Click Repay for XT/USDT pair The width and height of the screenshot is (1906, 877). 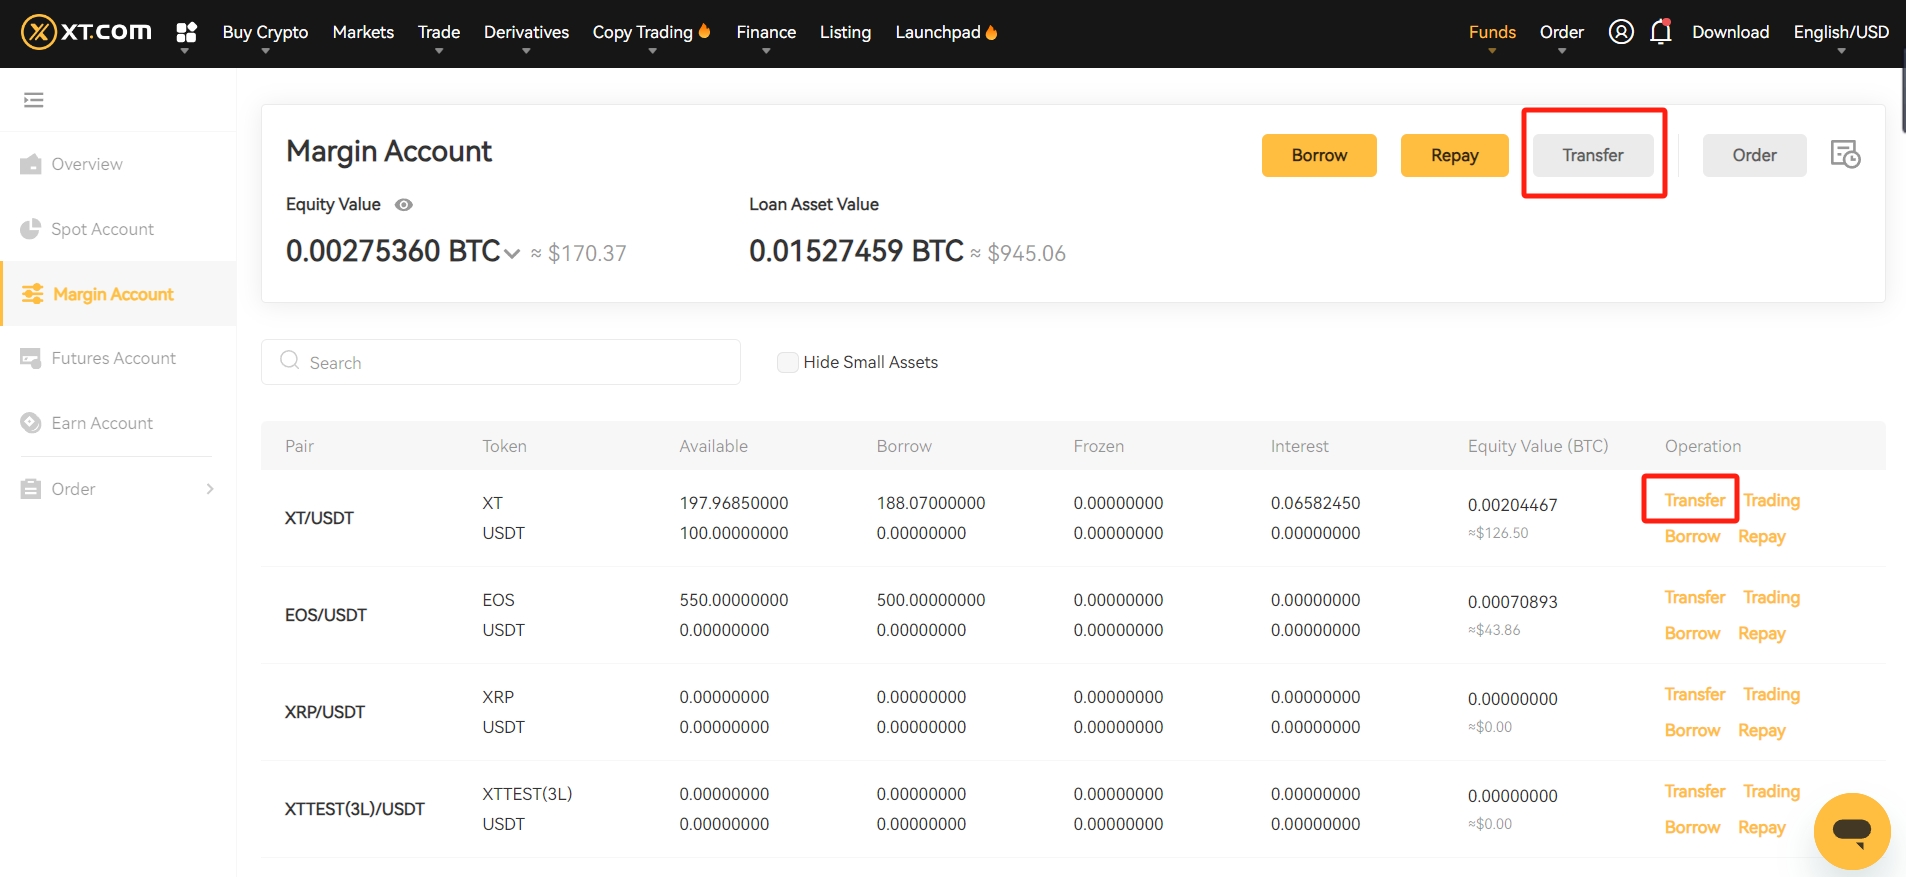coord(1761,536)
